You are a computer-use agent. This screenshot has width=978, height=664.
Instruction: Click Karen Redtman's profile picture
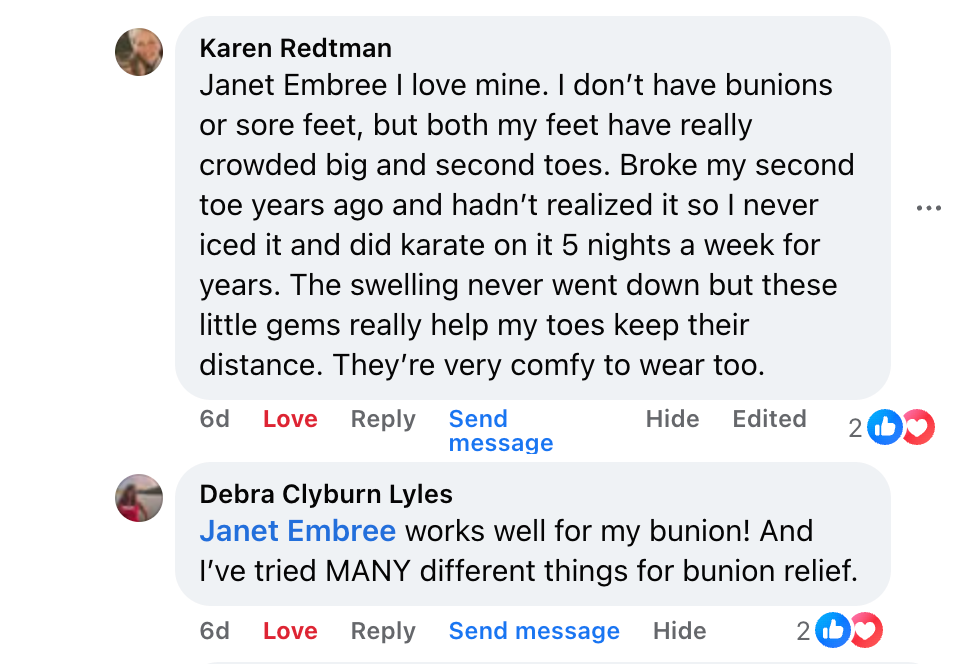[x=139, y=52]
